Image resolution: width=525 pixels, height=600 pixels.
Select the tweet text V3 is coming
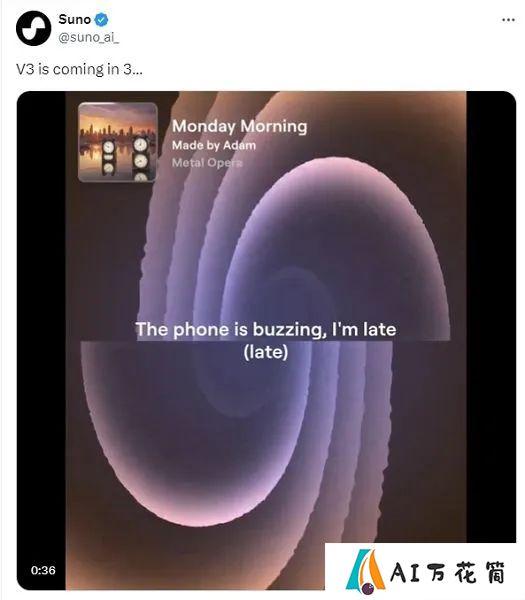tap(79, 69)
